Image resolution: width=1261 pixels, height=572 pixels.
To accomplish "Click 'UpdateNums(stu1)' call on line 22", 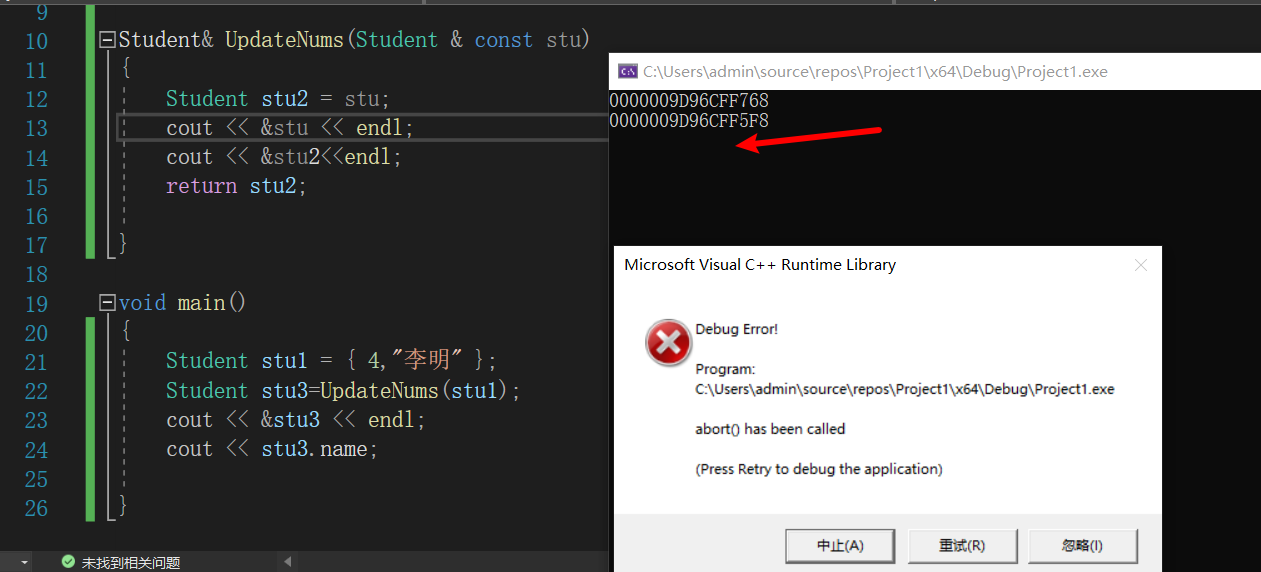I will [414, 390].
